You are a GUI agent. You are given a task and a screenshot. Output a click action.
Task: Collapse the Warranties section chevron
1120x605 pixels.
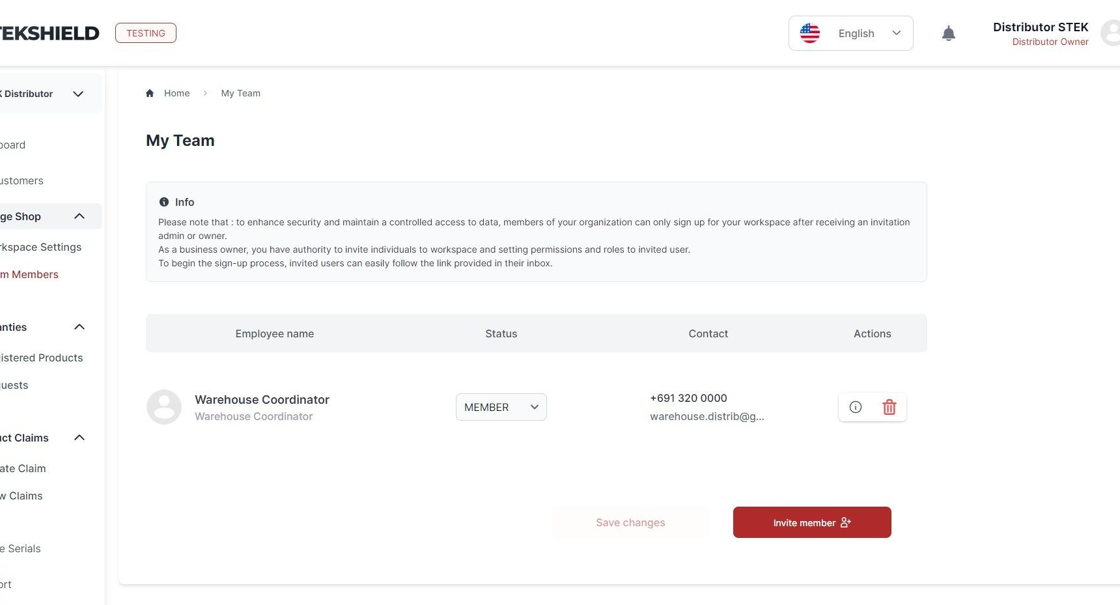[x=79, y=327]
